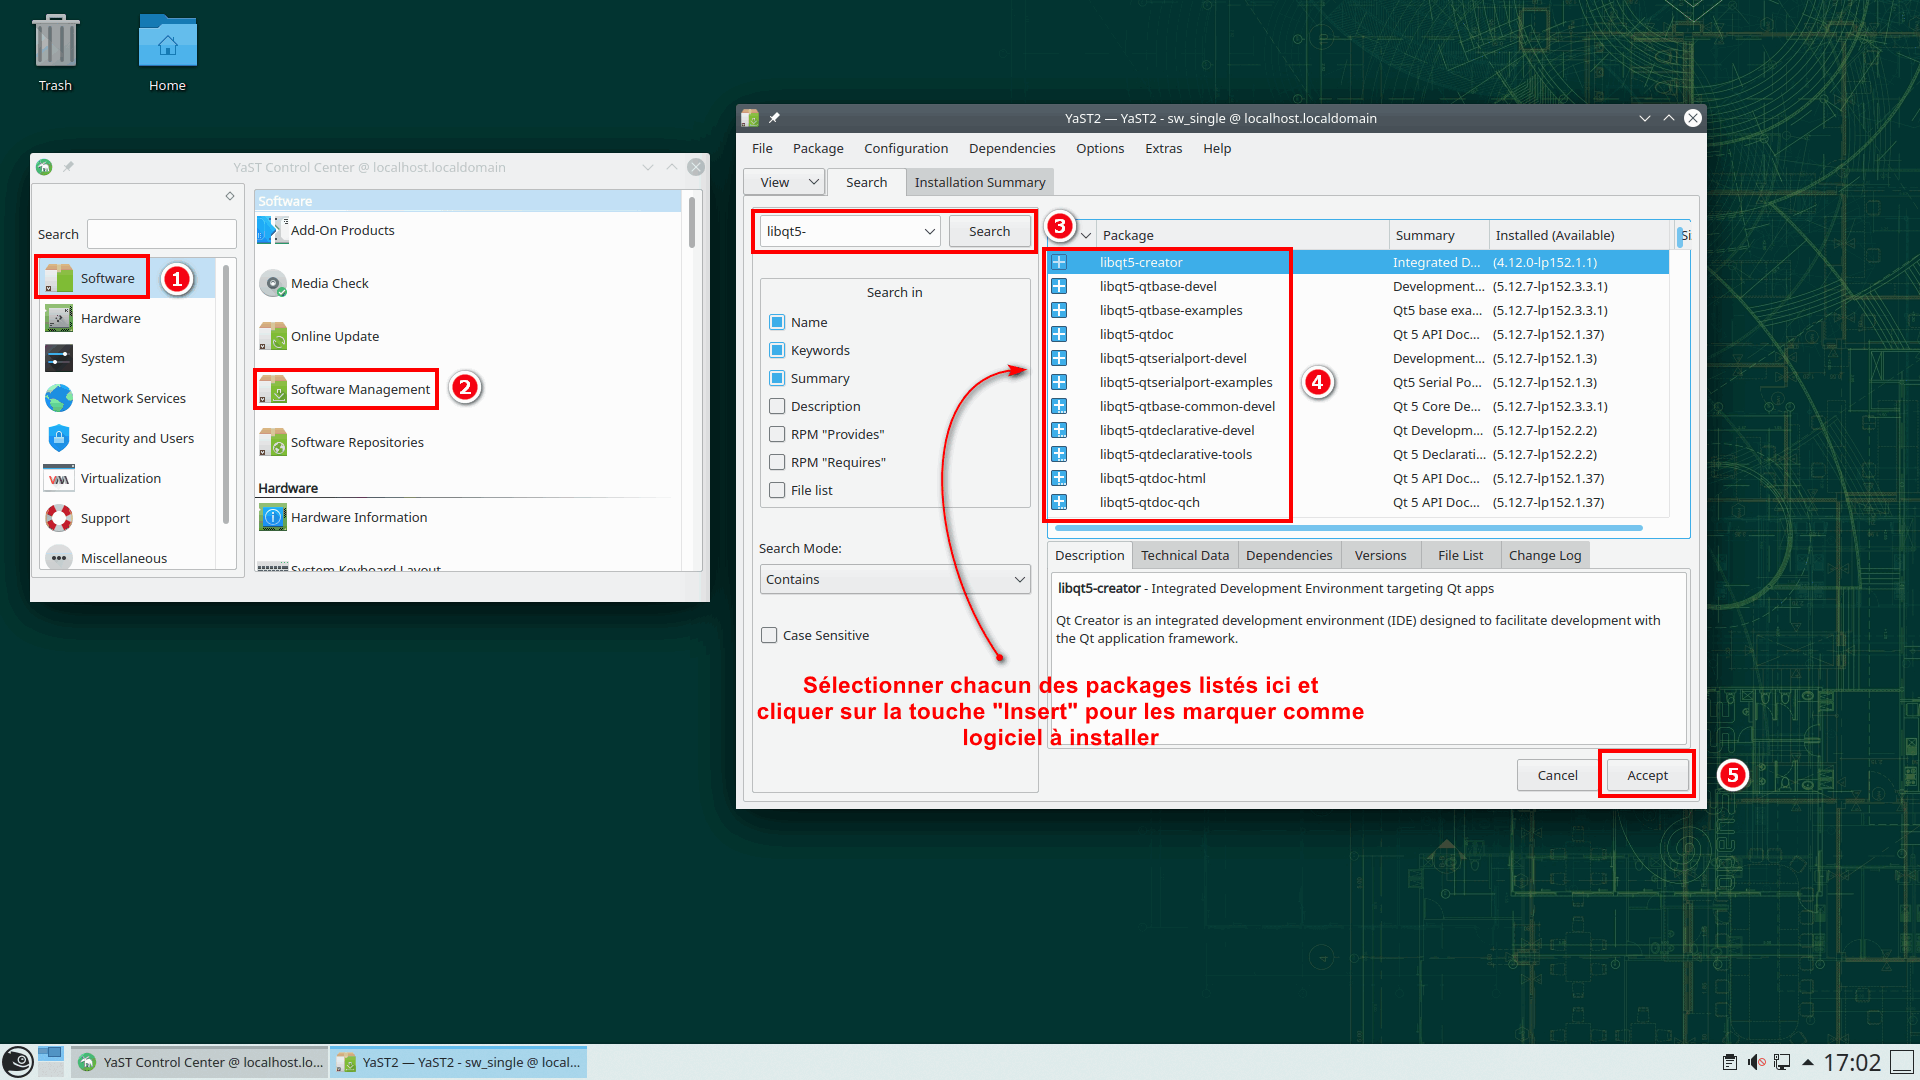
Task: Switch to Installation Summary tab
Action: [980, 182]
